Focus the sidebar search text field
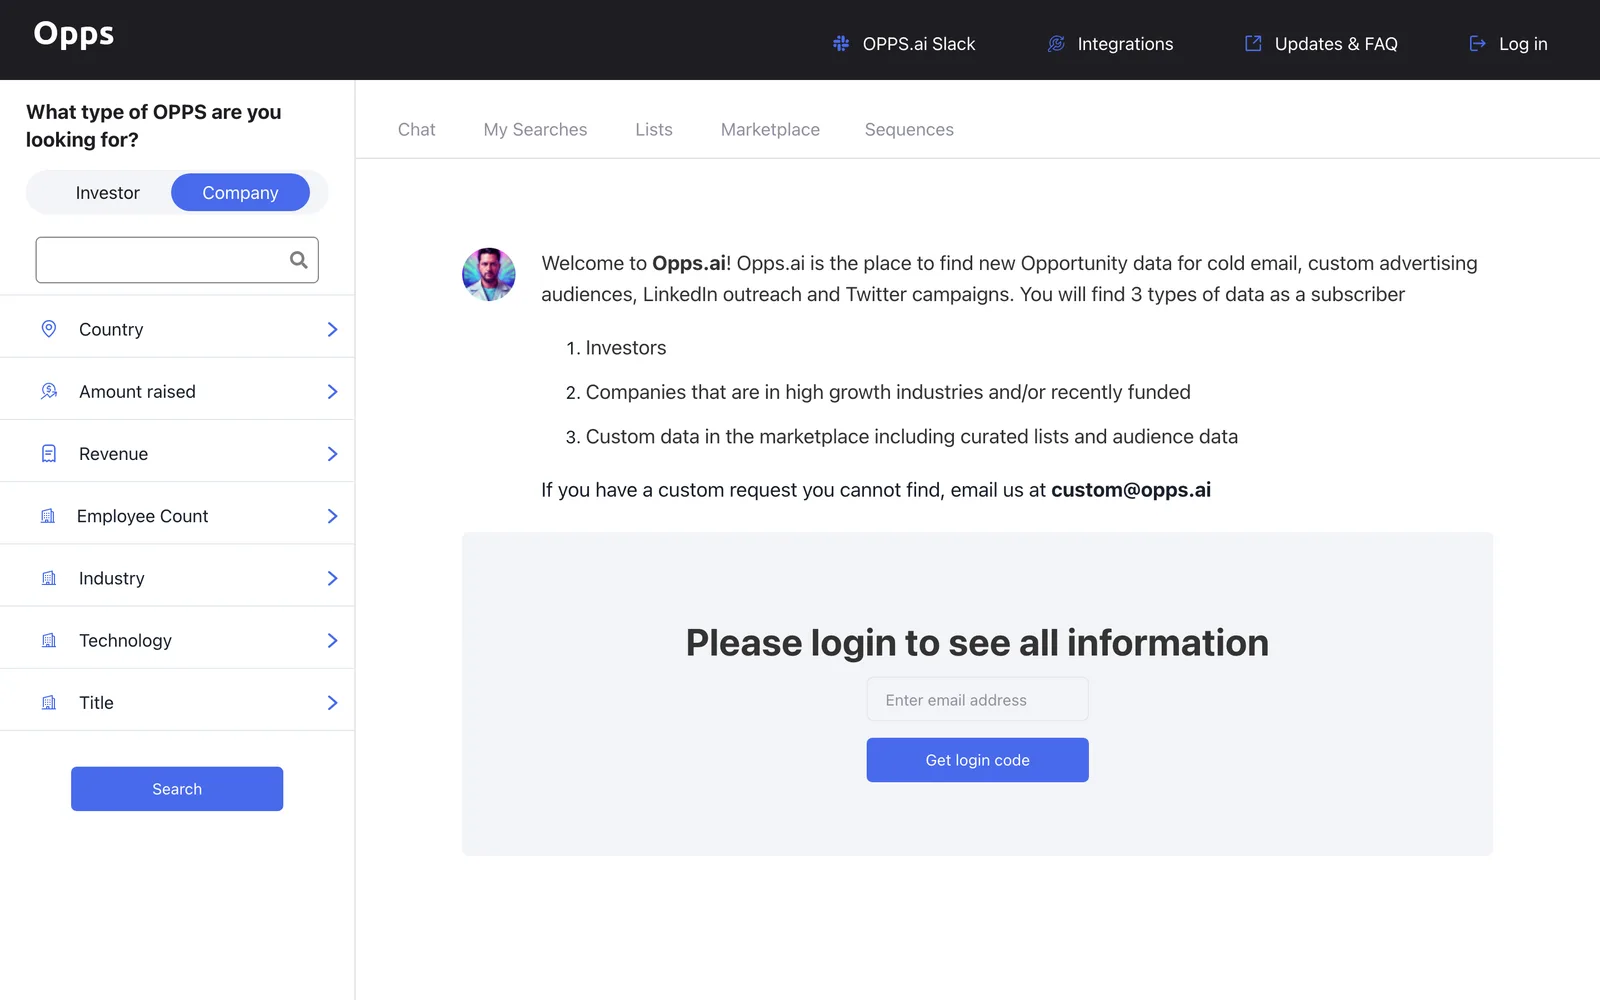Viewport: 1600px width, 1000px height. (177, 260)
